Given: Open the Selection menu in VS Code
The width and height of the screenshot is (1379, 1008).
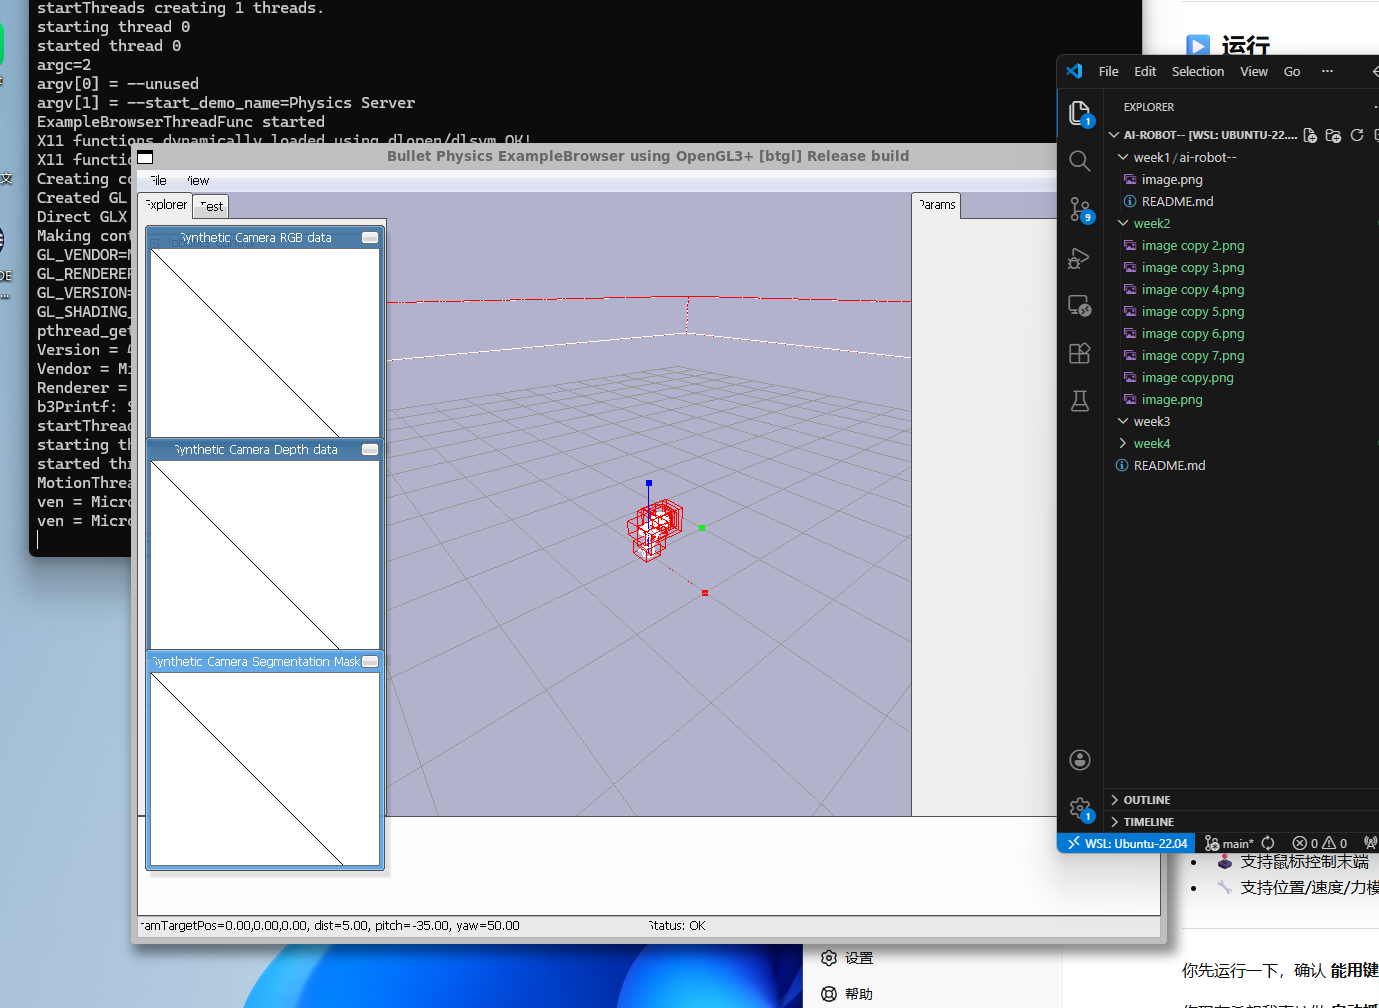Looking at the screenshot, I should pos(1198,71).
